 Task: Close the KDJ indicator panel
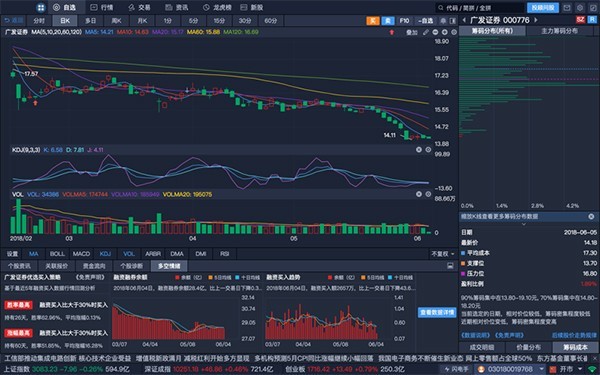419,150
